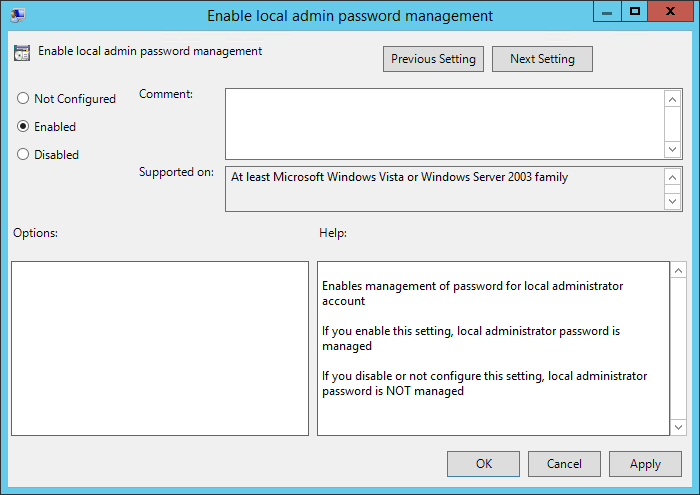The width and height of the screenshot is (700, 495).
Task: Select the Not Configured radio button
Action: (23, 99)
